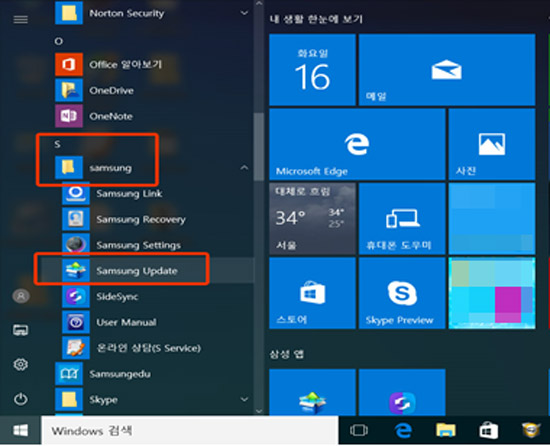Expand the Norton Security folder chevron
Image resolution: width=550 pixels, height=446 pixels.
[x=244, y=13]
